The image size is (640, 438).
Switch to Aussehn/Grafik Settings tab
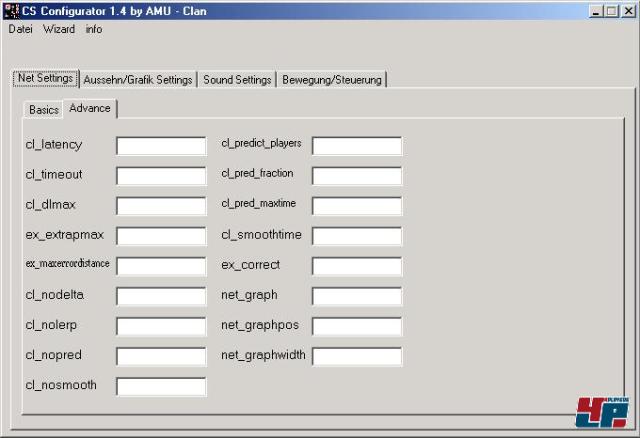pyautogui.click(x=138, y=80)
